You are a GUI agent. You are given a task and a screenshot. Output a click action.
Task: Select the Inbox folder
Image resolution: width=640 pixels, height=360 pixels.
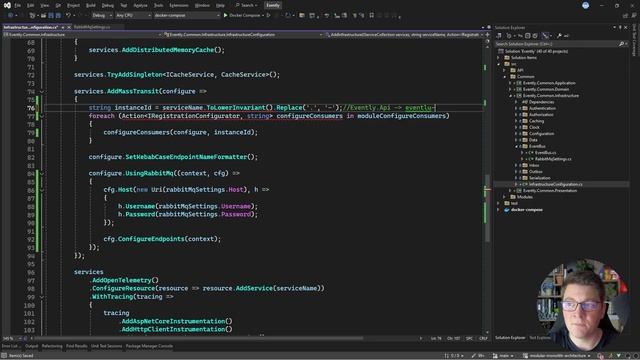click(534, 165)
